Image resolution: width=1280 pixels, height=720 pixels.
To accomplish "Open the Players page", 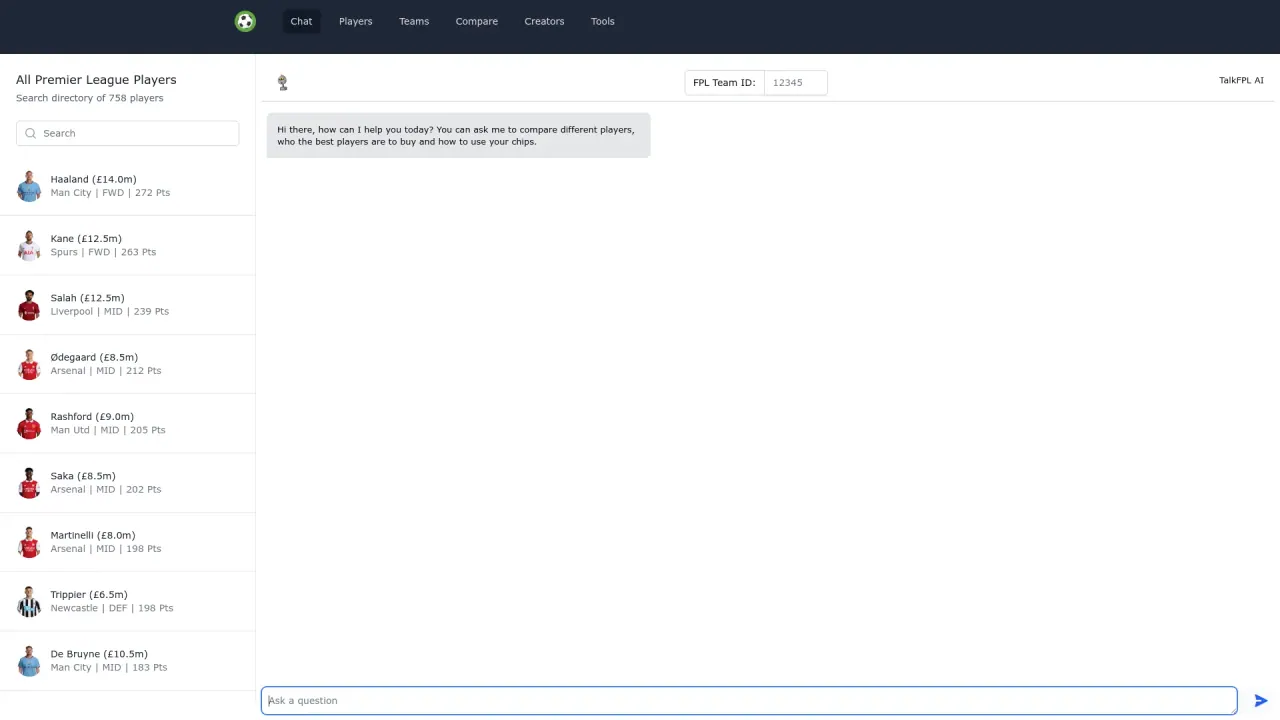I will tap(355, 21).
